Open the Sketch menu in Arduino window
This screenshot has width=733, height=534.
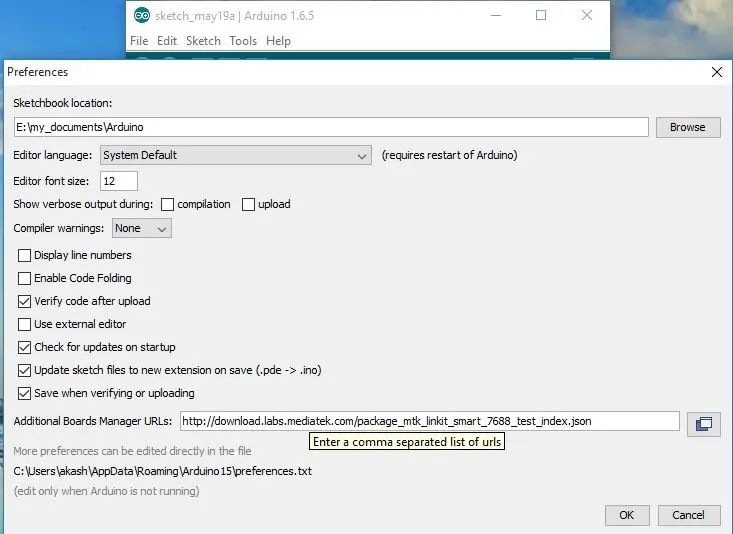pos(203,41)
